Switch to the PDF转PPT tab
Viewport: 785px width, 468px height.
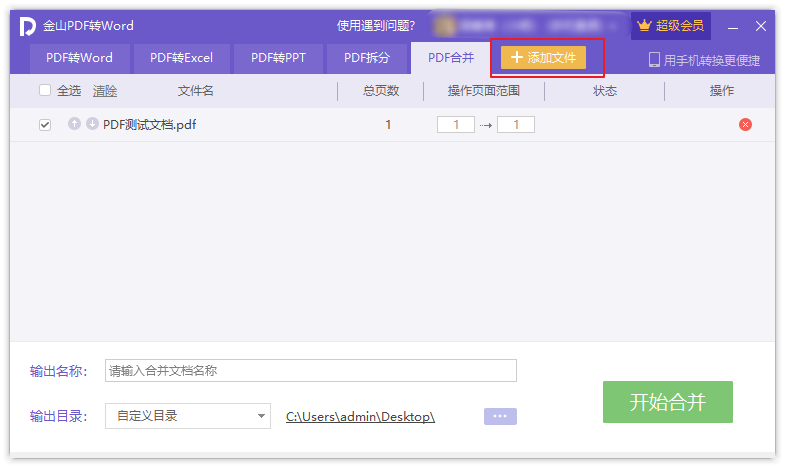click(278, 58)
